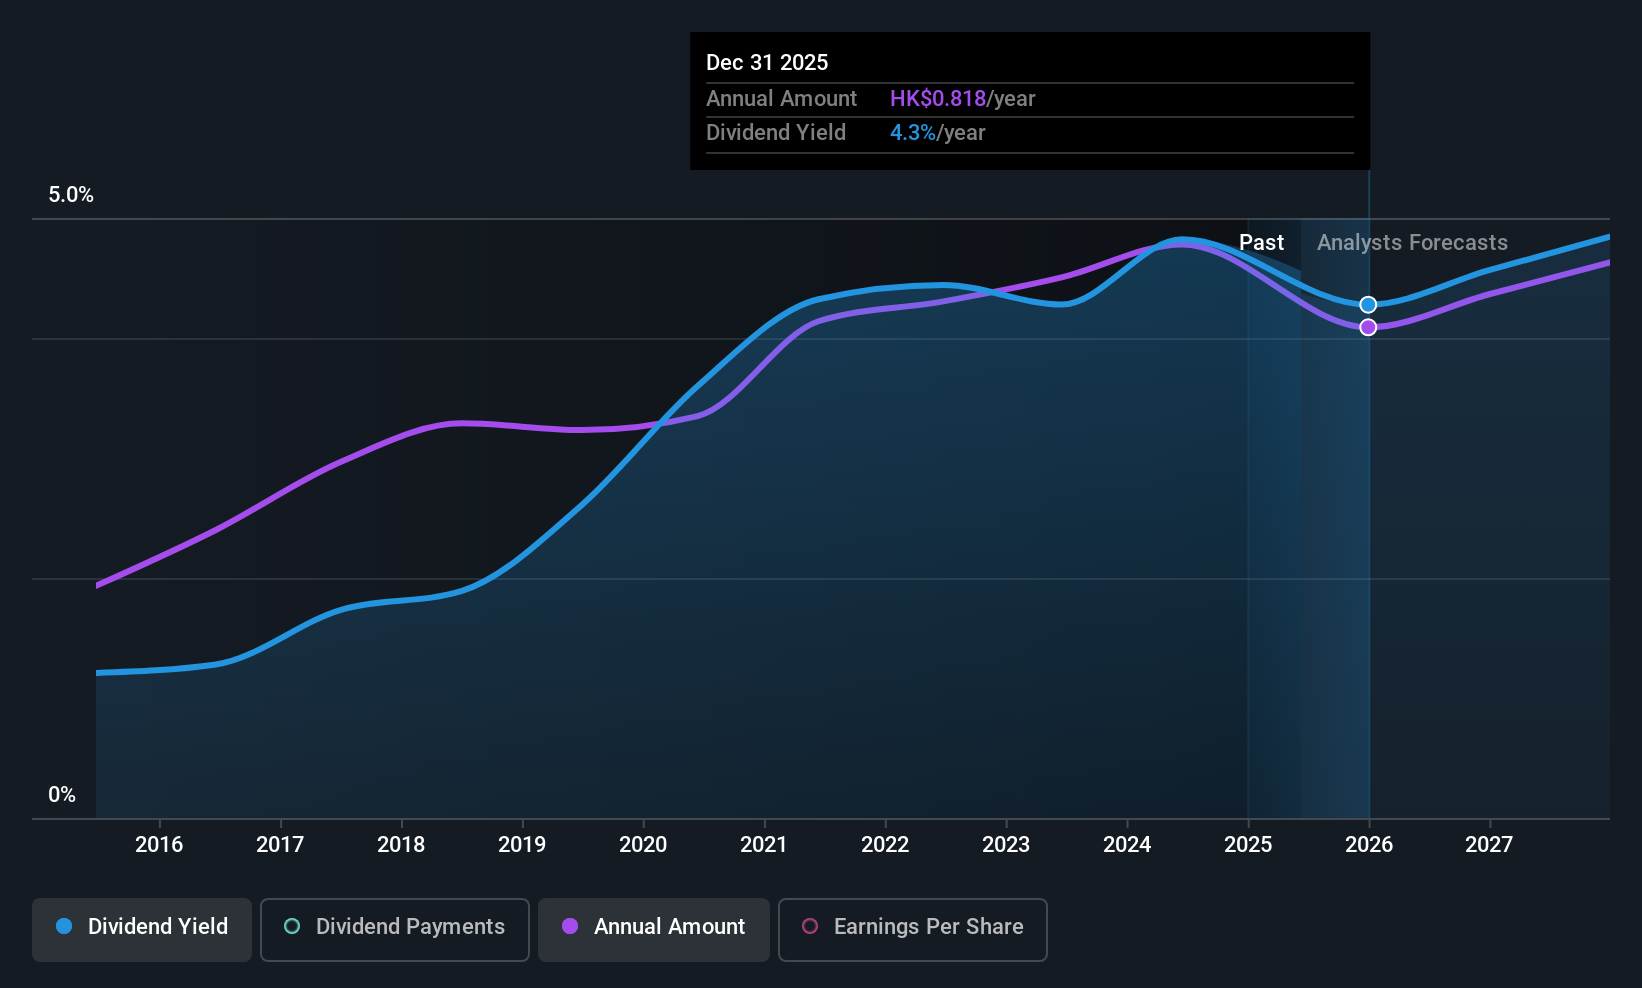This screenshot has width=1642, height=988.
Task: Enable the Dividend Payments series
Action: point(395,930)
